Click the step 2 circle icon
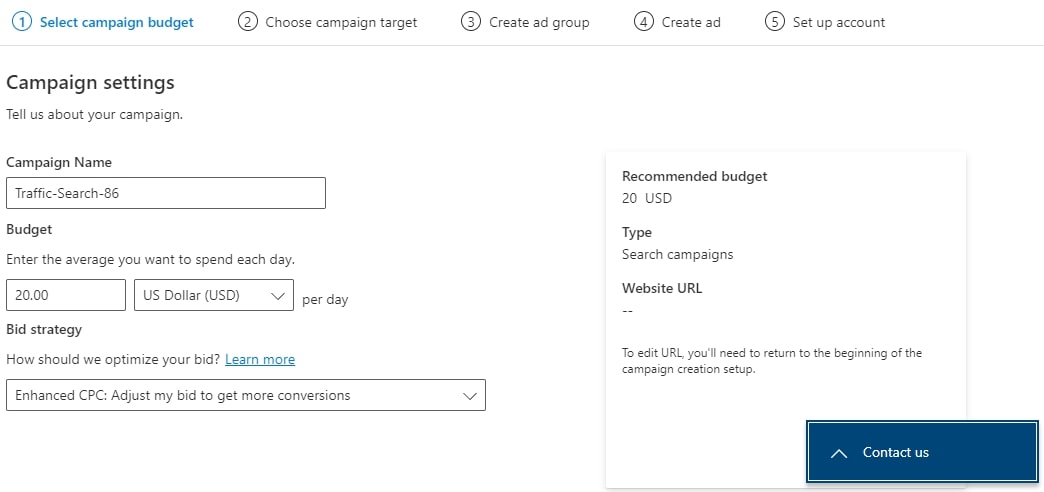The width and height of the screenshot is (1044, 492). 247,22
